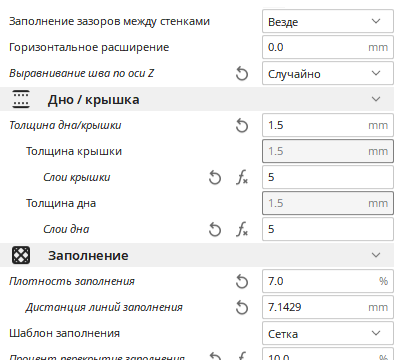Edit Плотность заполнения field 7.0

pos(328,281)
